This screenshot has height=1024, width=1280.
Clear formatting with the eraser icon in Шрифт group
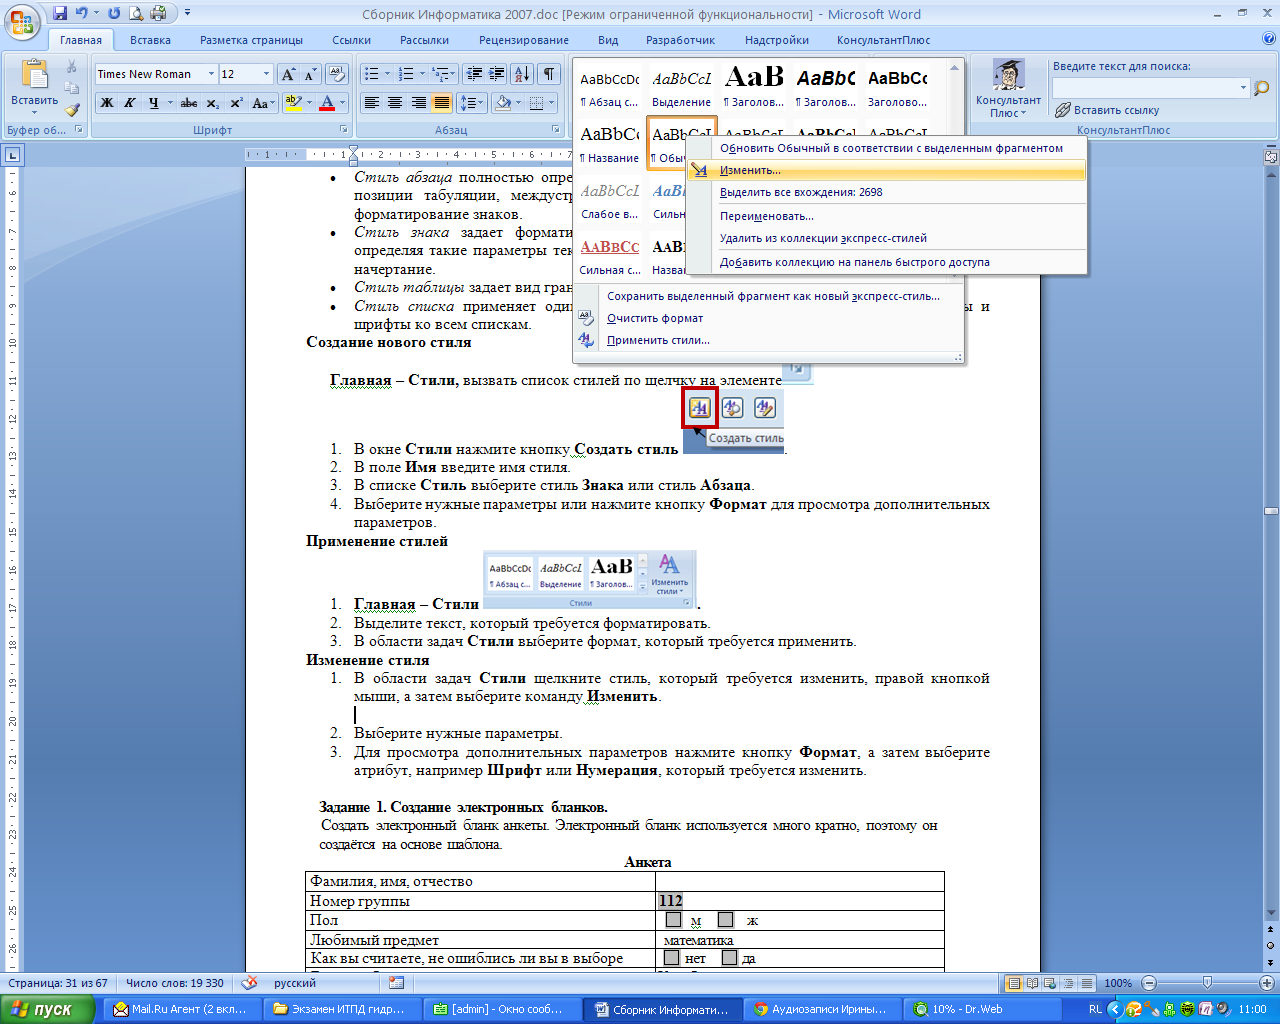[x=337, y=74]
